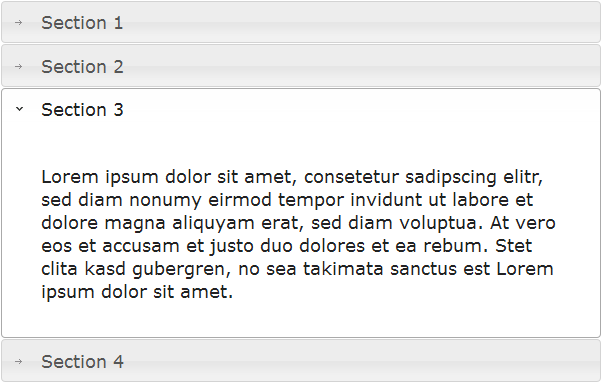Collapse the open Section 3 header
Screen dimensions: 602x383
coord(301,110)
